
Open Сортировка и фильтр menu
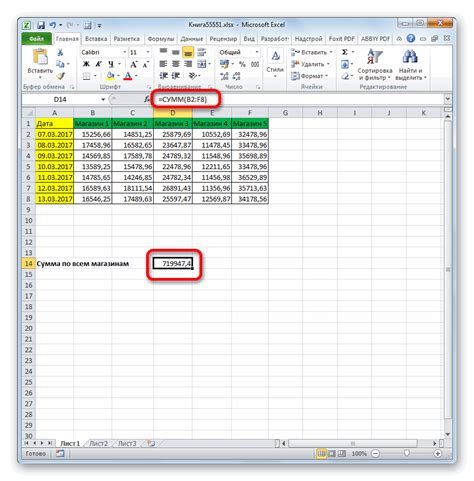(x=374, y=65)
